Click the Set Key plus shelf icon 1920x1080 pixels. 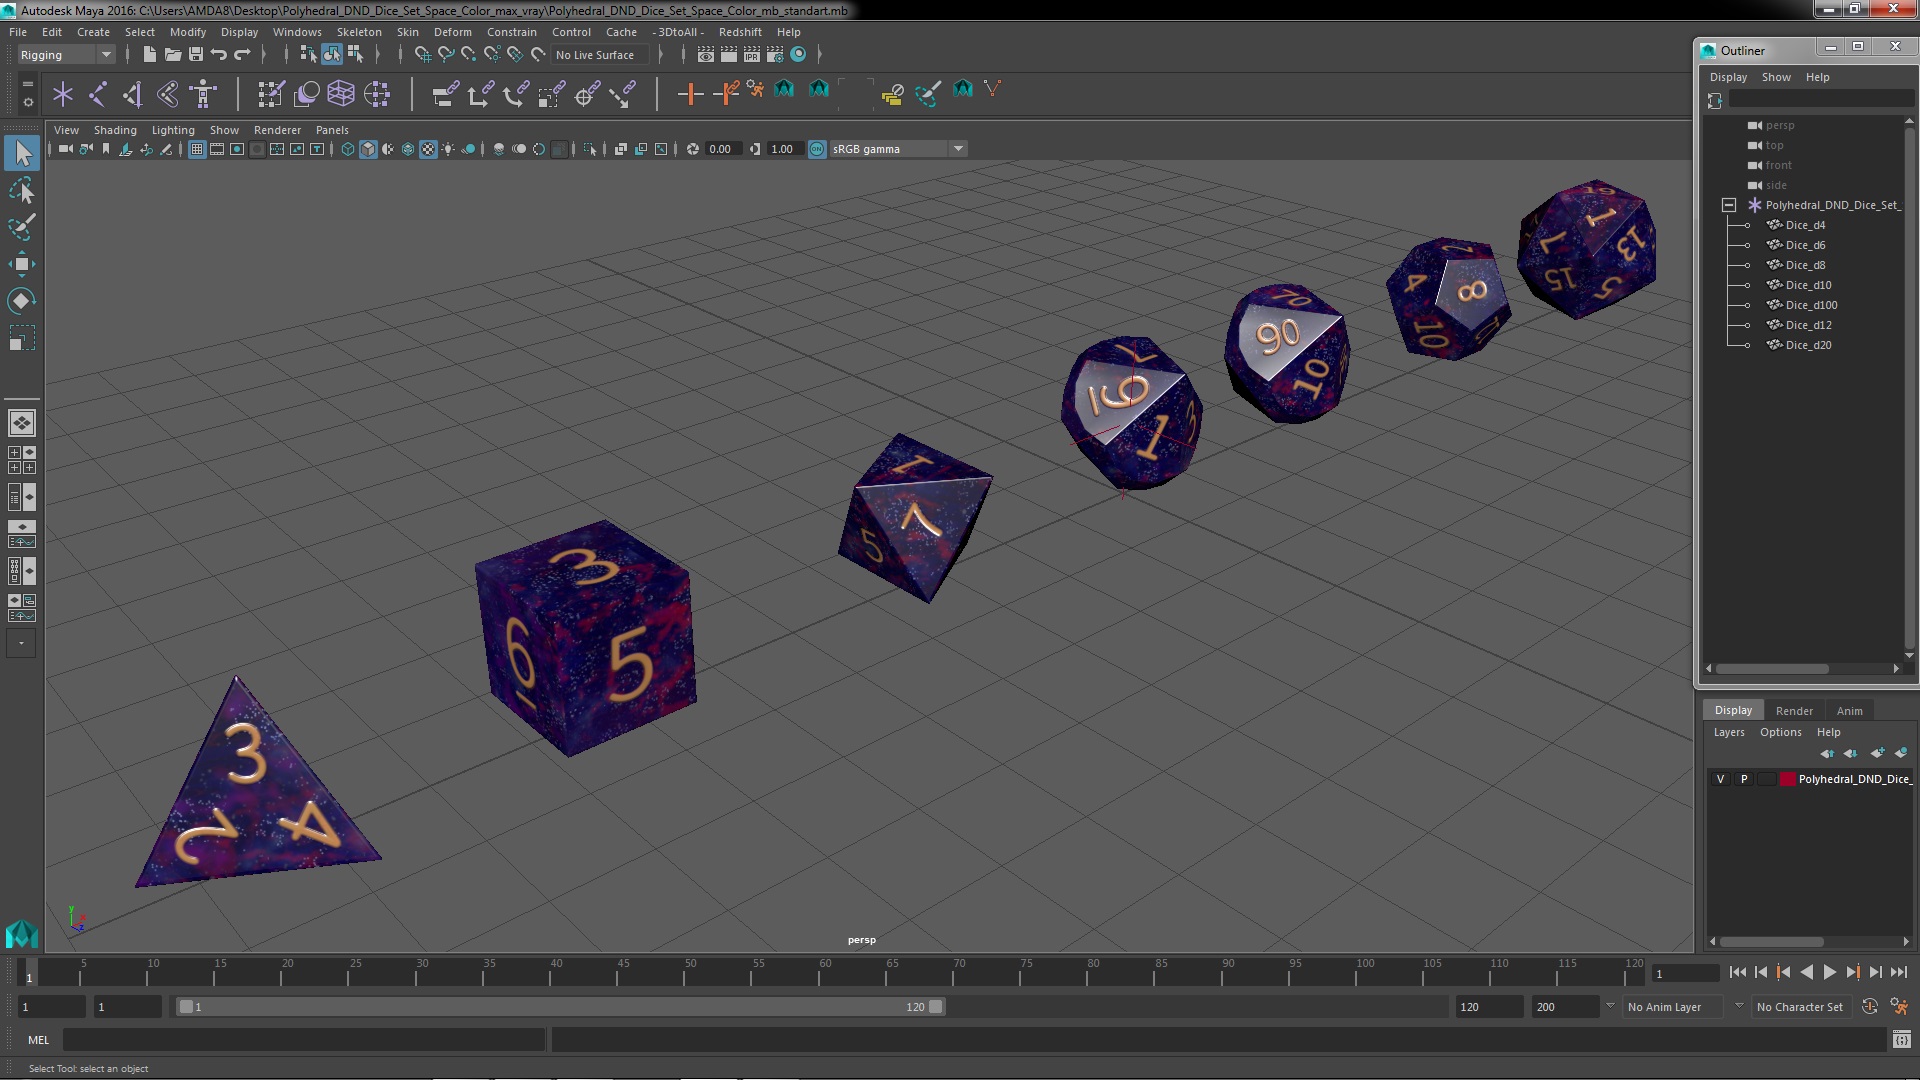(x=690, y=94)
